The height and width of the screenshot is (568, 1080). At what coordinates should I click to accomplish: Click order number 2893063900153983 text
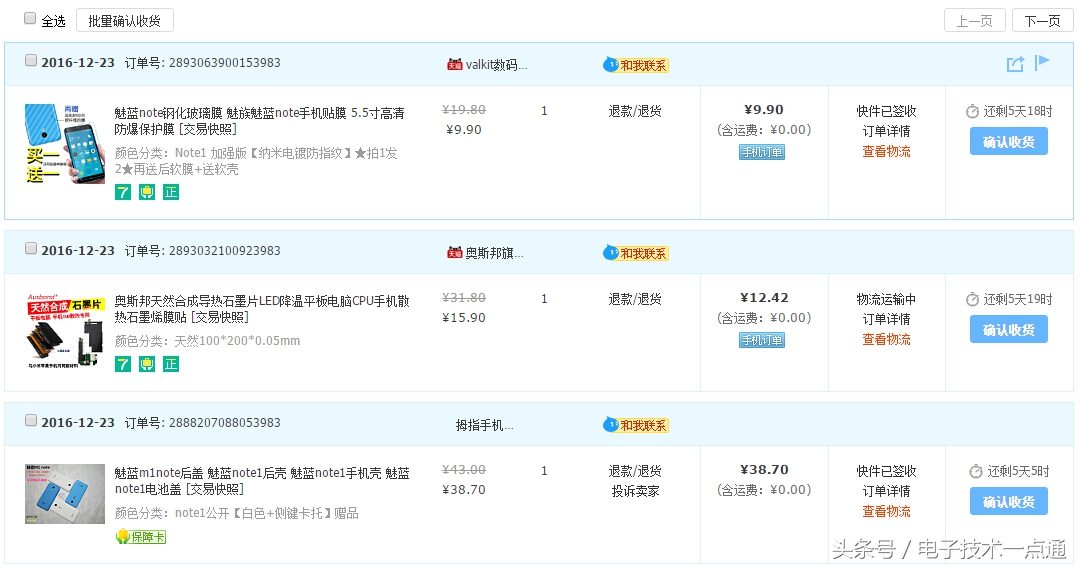coord(225,63)
